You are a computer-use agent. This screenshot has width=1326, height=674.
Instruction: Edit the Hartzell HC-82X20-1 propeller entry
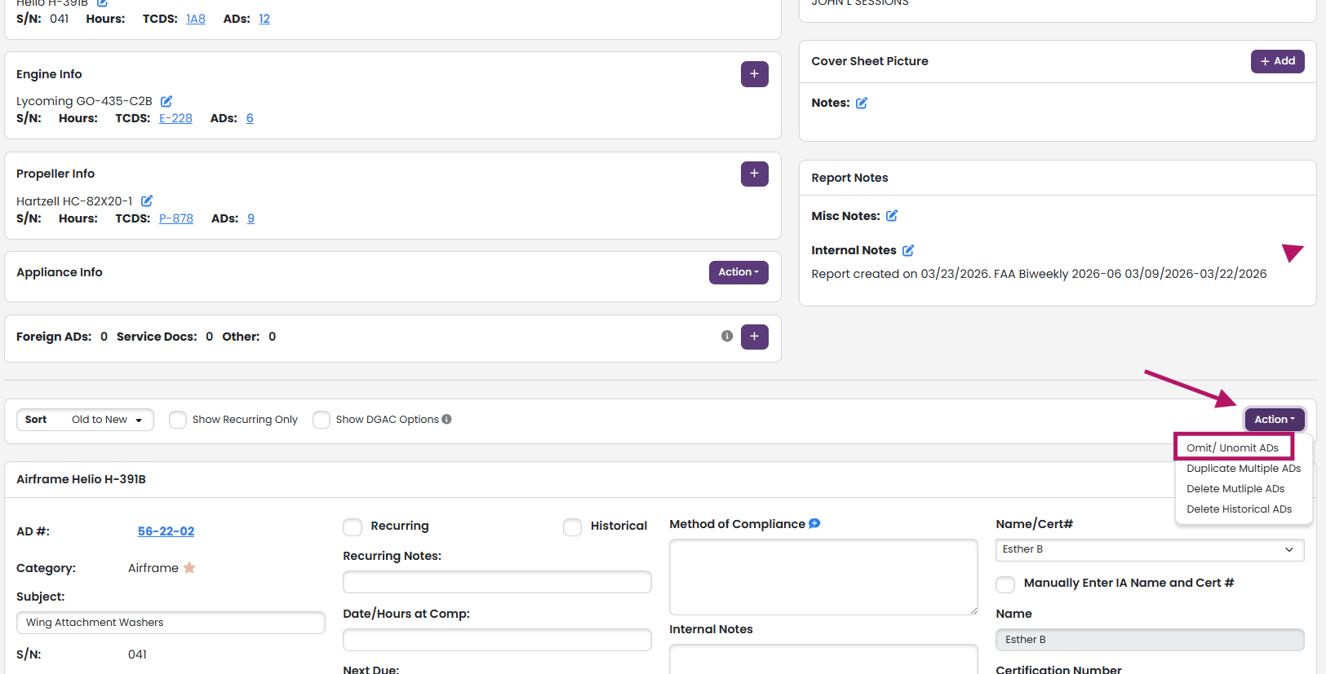[x=147, y=201]
